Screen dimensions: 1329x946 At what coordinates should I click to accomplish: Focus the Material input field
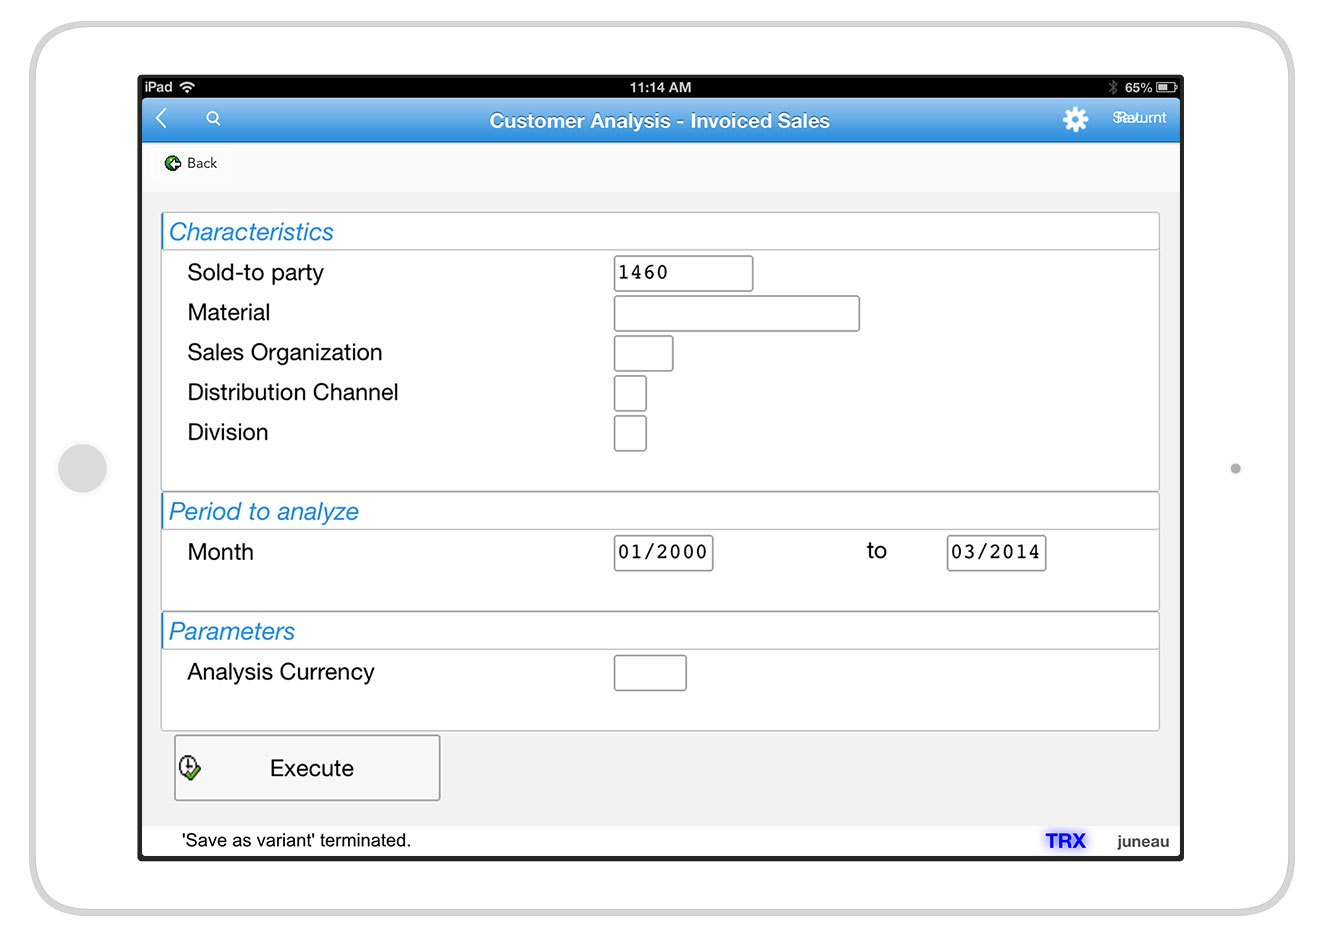click(x=736, y=313)
